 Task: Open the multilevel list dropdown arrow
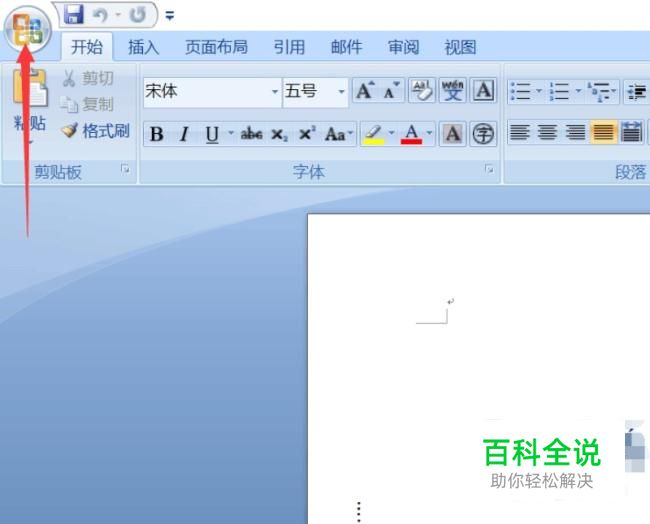pos(614,91)
